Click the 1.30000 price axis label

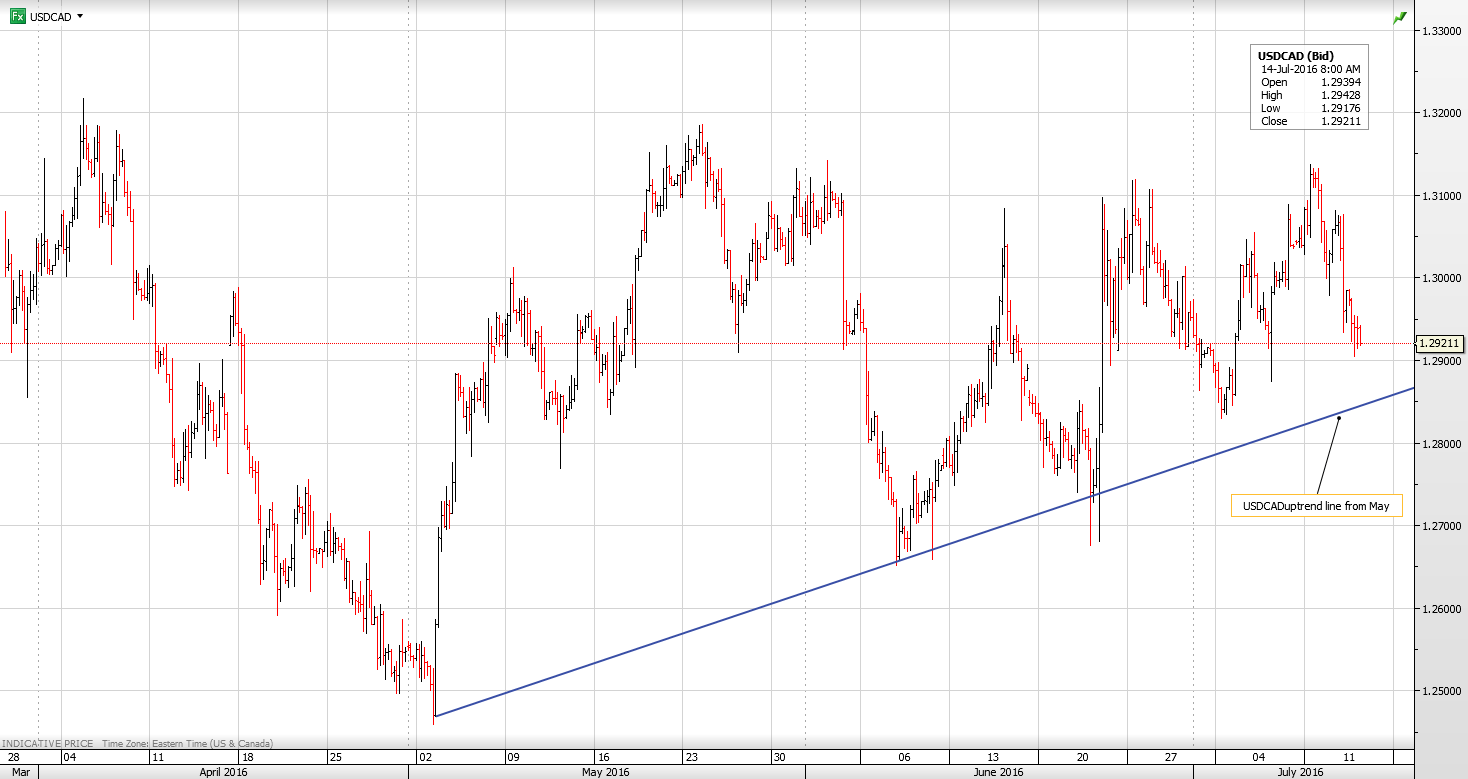1441,278
